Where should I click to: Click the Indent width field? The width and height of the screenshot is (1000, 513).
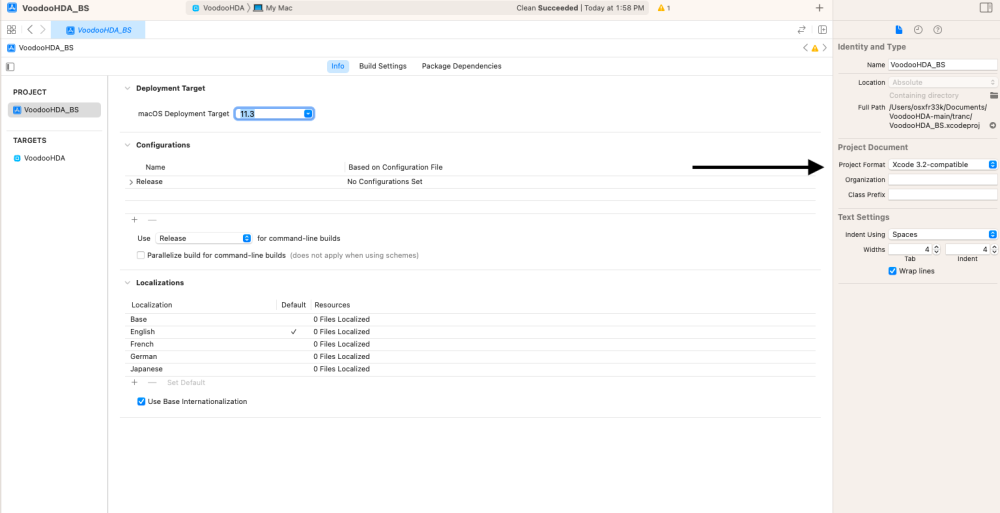(967, 249)
